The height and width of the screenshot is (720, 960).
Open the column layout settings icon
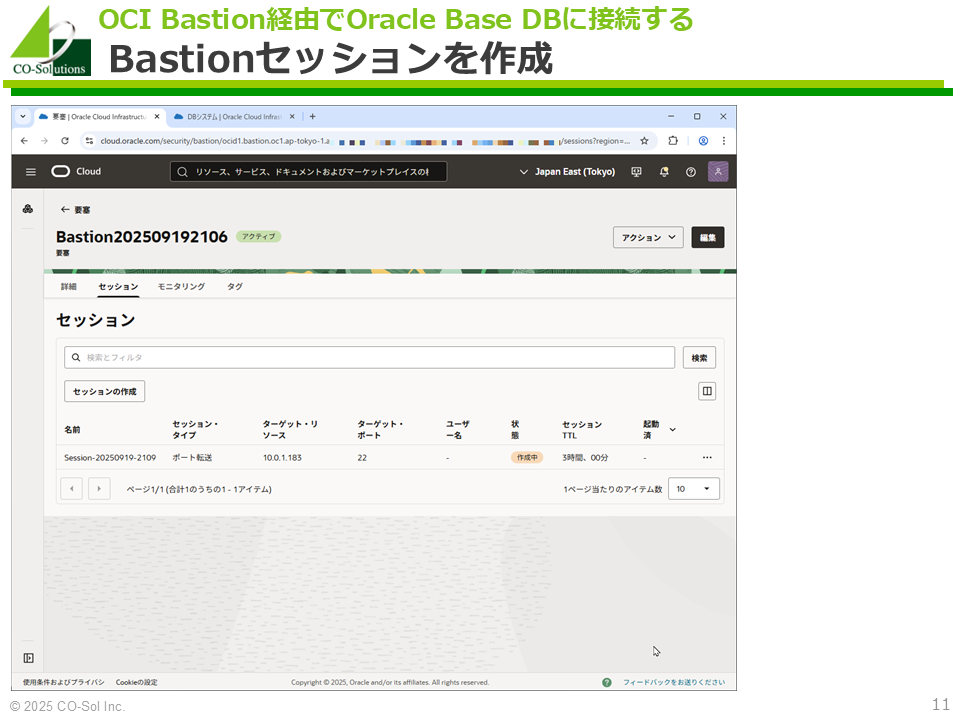(x=707, y=391)
